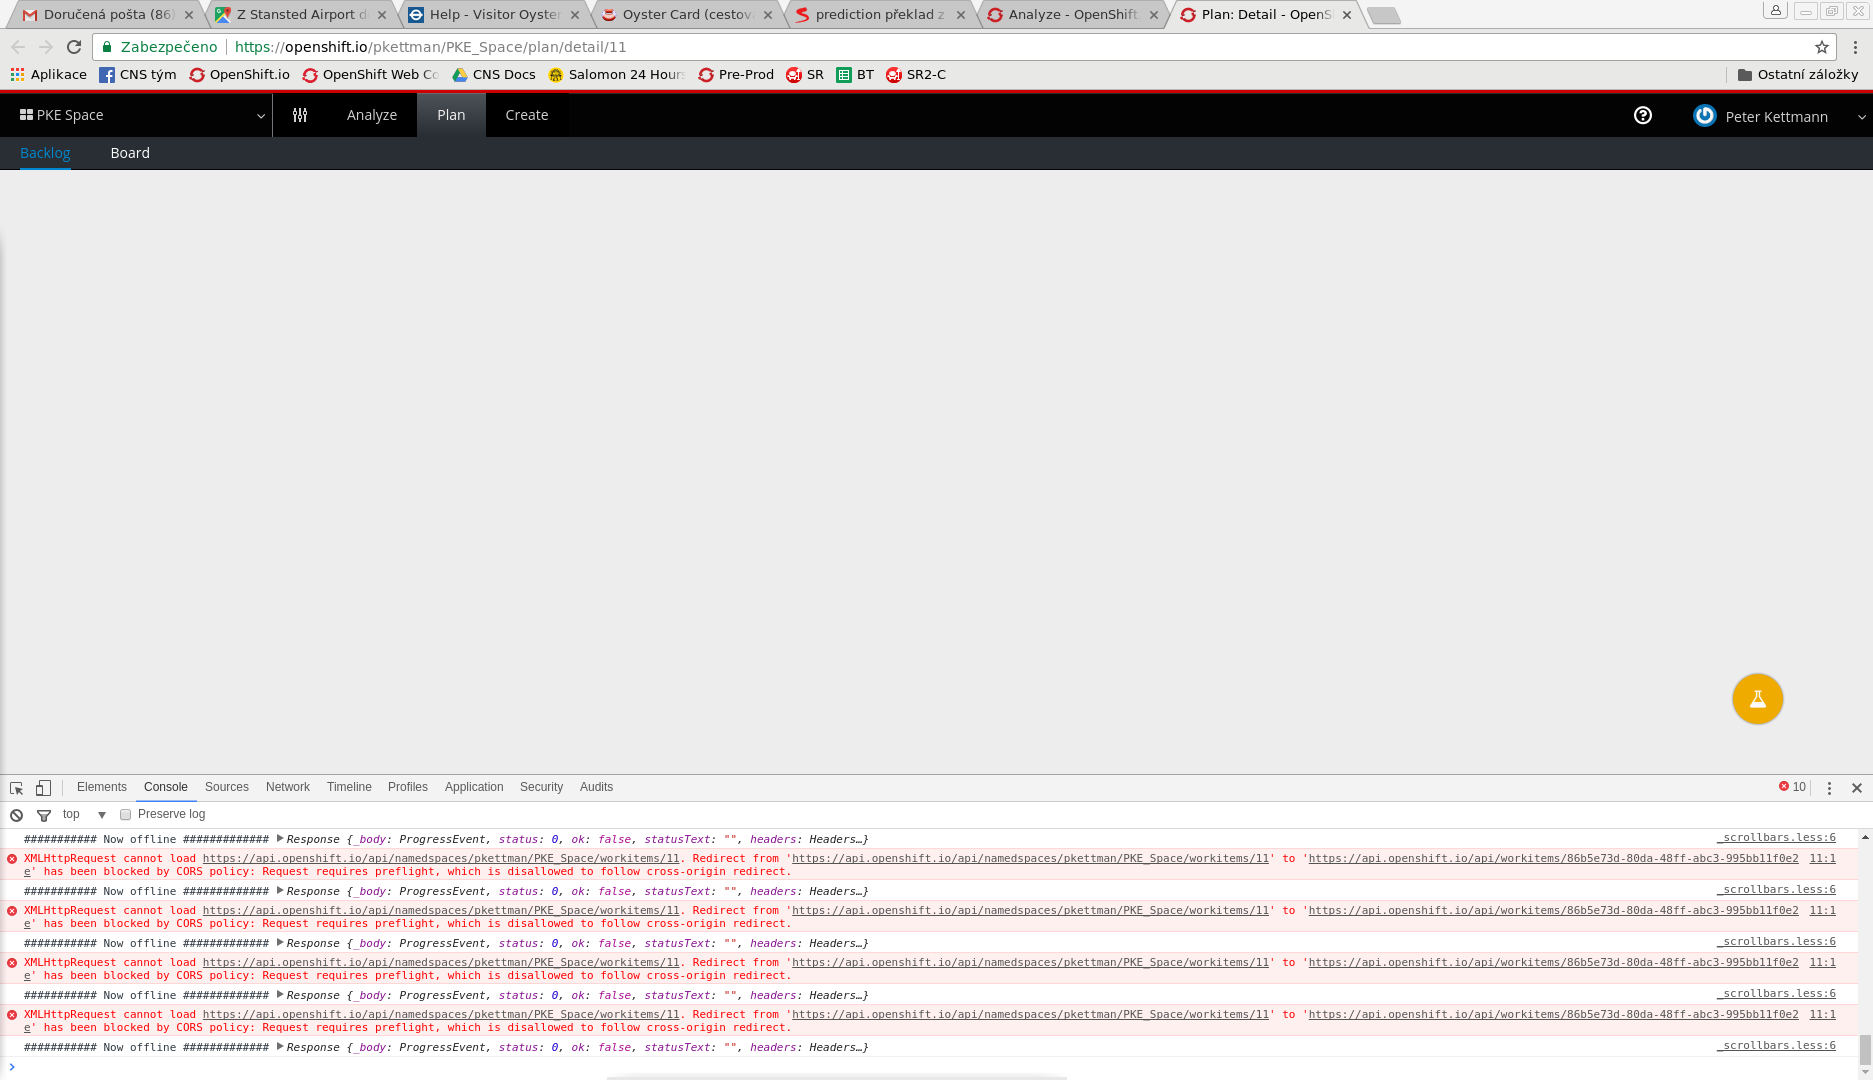Switch to the Board view
The width and height of the screenshot is (1873, 1080).
130,153
